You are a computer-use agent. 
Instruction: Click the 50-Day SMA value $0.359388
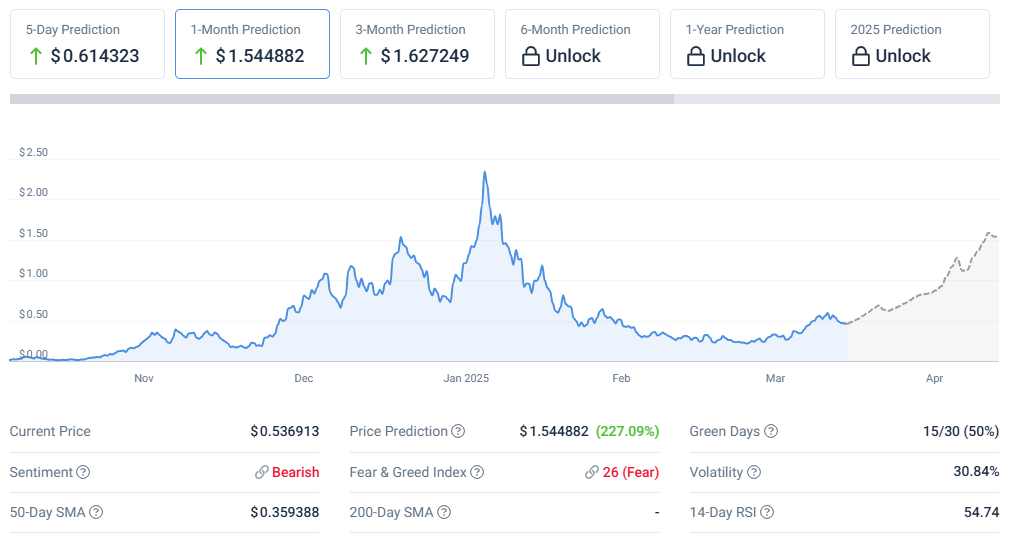tap(285, 512)
